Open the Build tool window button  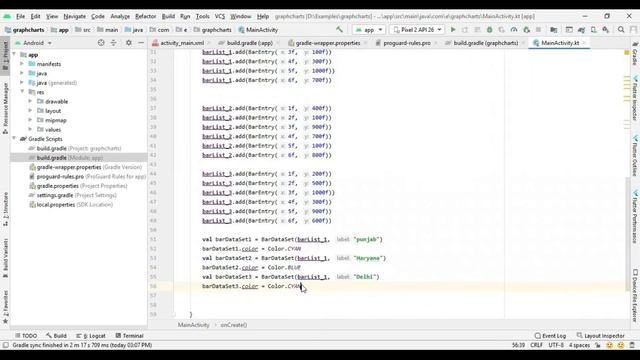tap(56, 336)
